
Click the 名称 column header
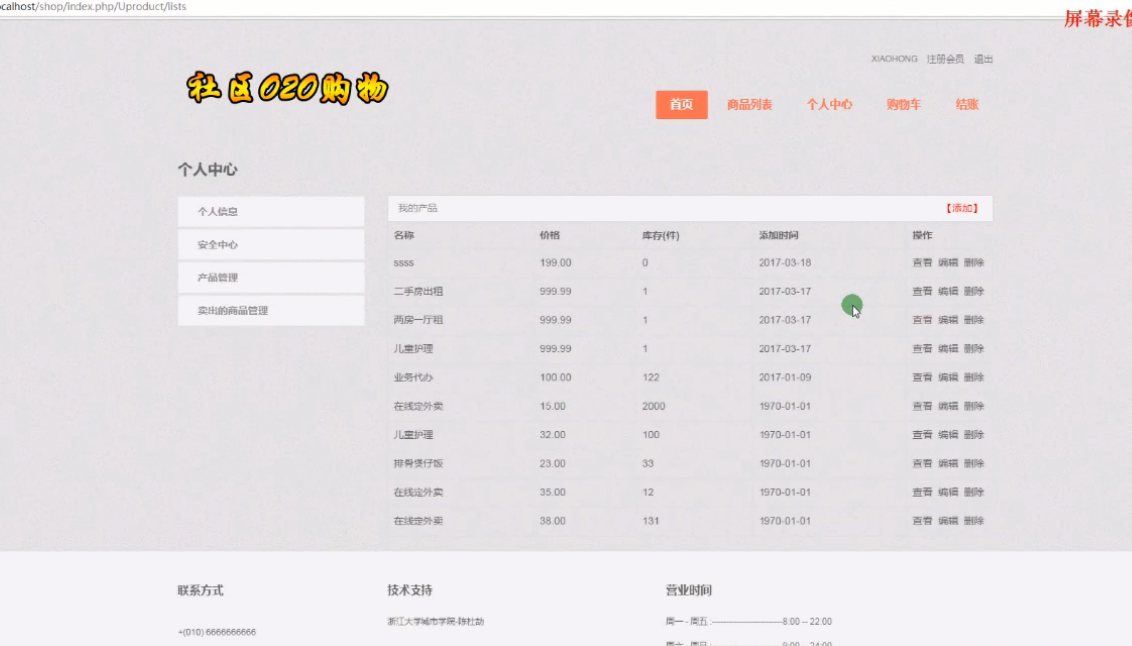(404, 235)
